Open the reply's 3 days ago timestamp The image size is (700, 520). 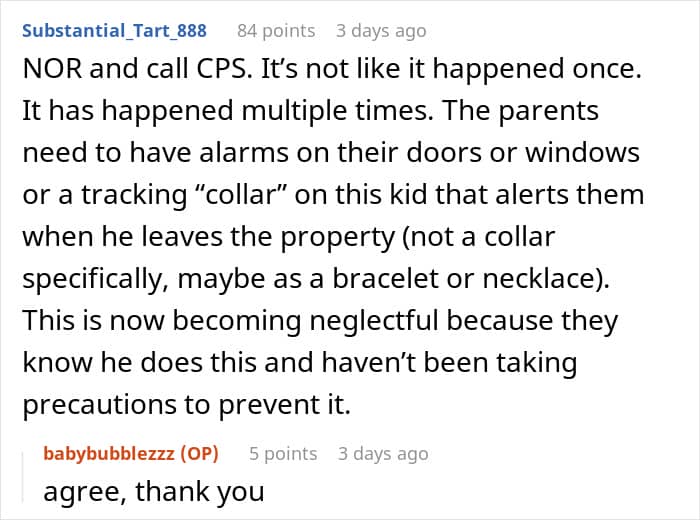click(x=383, y=453)
